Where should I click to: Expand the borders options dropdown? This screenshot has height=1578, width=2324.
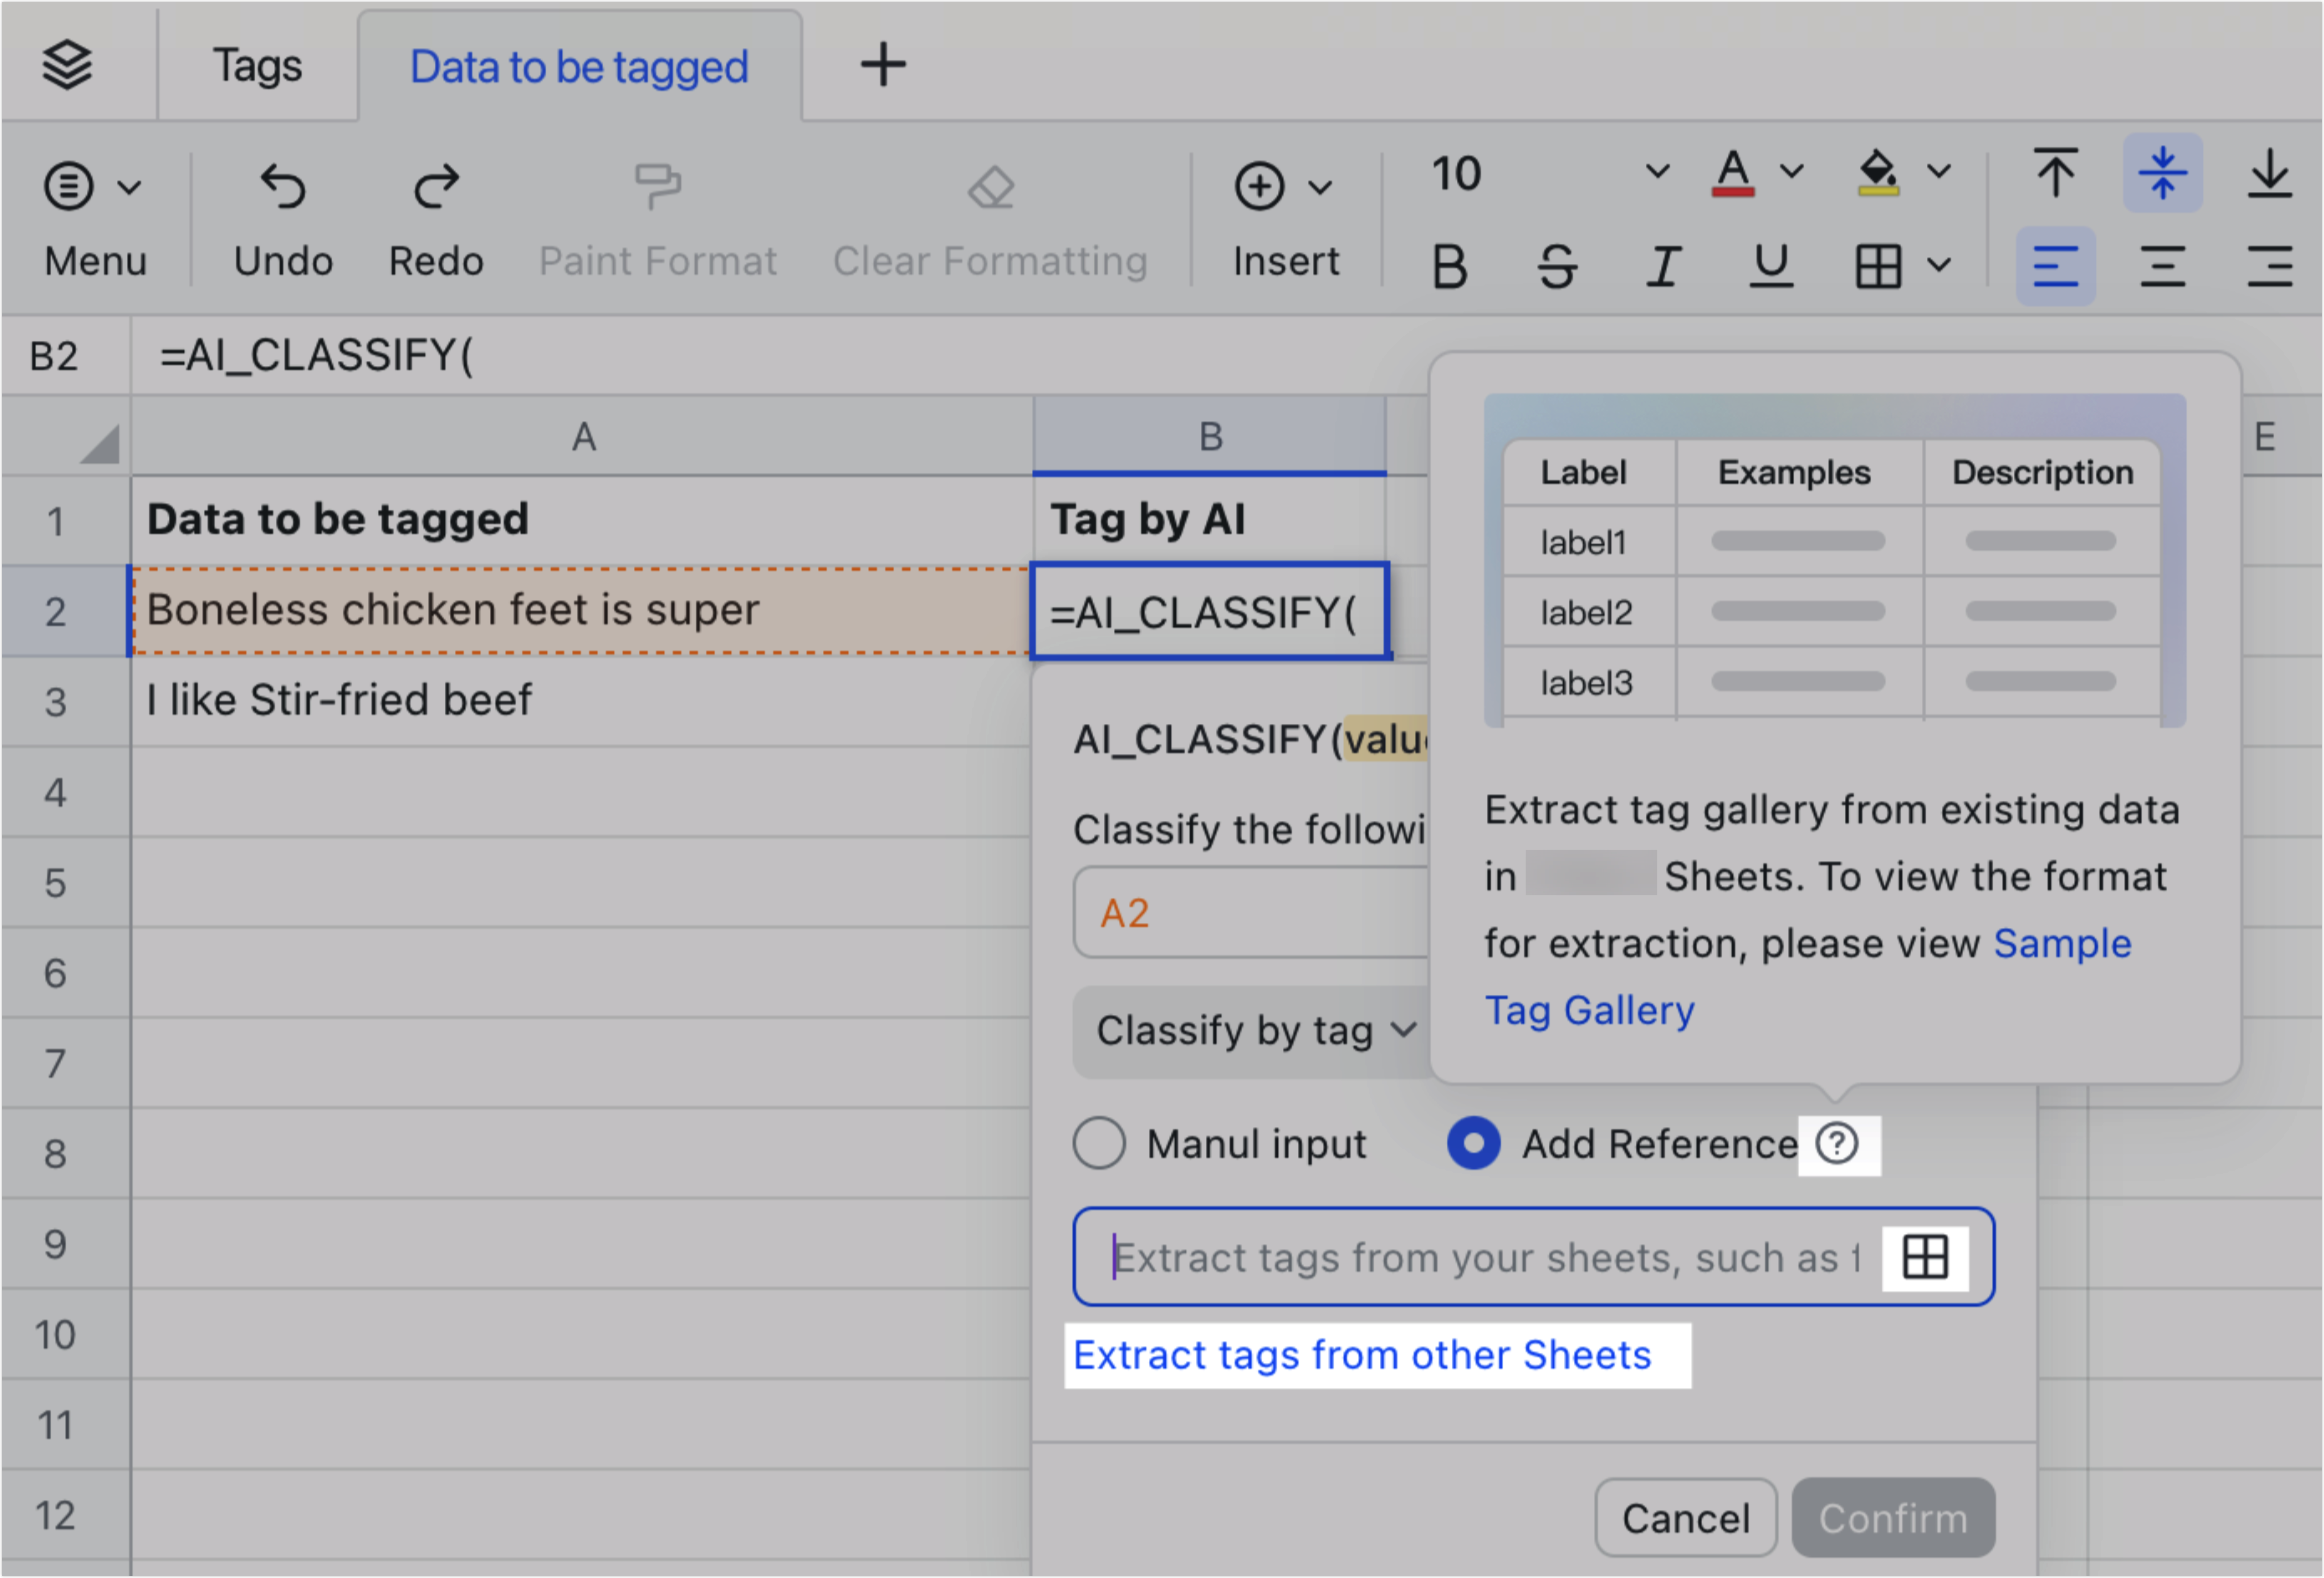coord(1938,265)
